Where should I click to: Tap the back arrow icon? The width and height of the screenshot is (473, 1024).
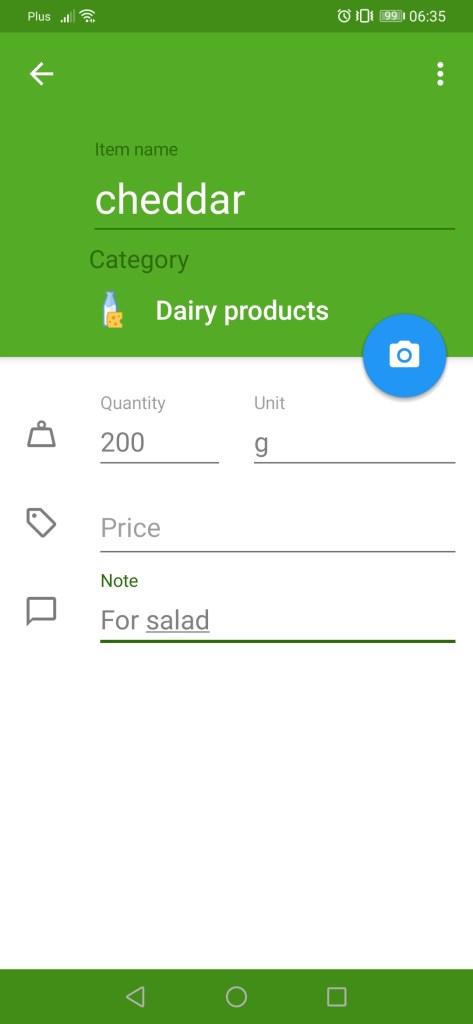[x=41, y=74]
